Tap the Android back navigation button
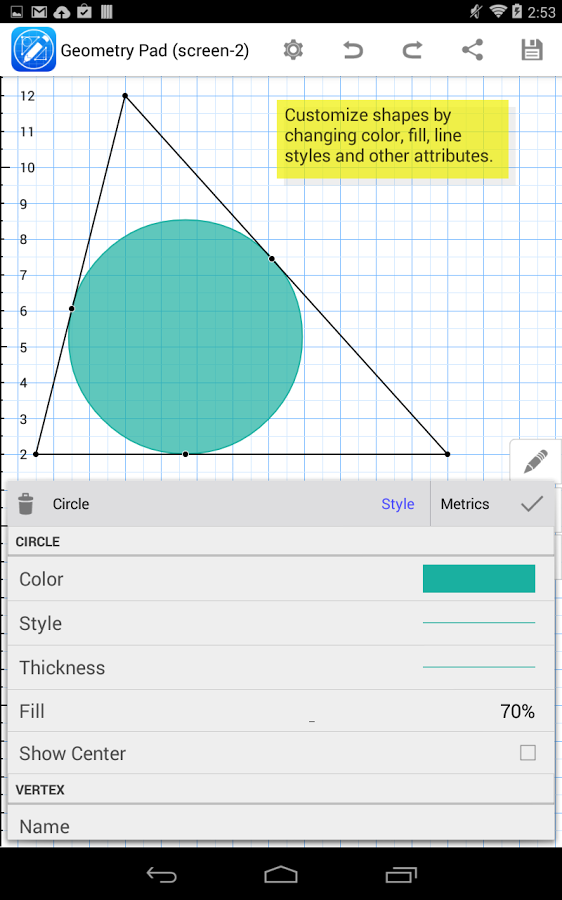 point(161,875)
